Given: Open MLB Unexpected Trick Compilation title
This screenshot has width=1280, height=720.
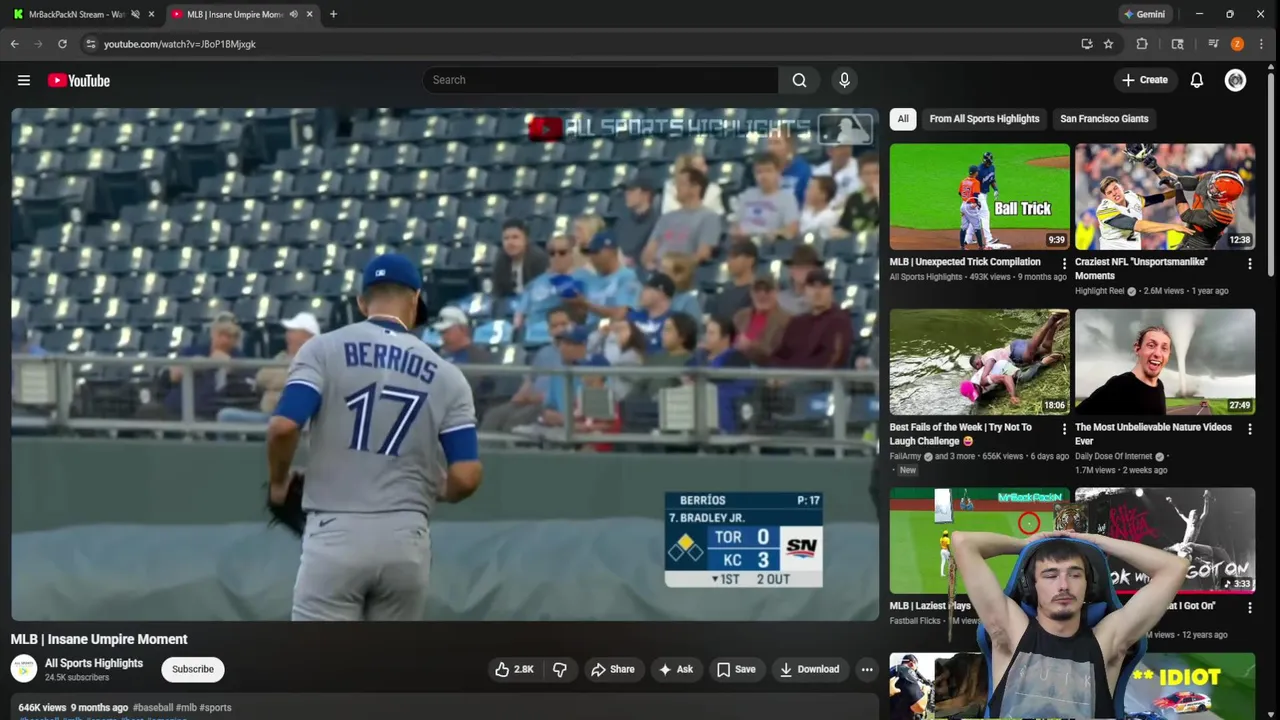Looking at the screenshot, I should pos(965,262).
